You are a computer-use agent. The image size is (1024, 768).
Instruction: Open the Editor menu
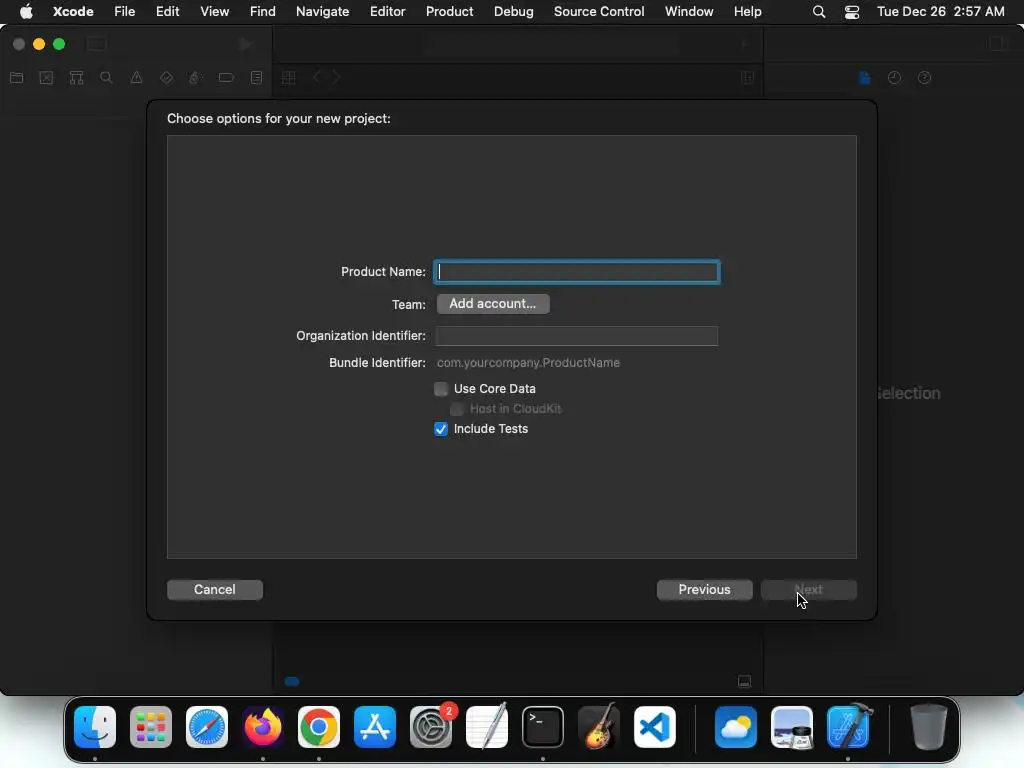(387, 12)
